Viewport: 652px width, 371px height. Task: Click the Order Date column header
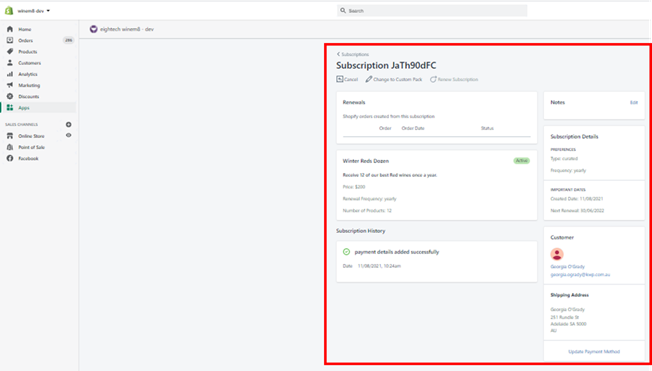(x=413, y=129)
